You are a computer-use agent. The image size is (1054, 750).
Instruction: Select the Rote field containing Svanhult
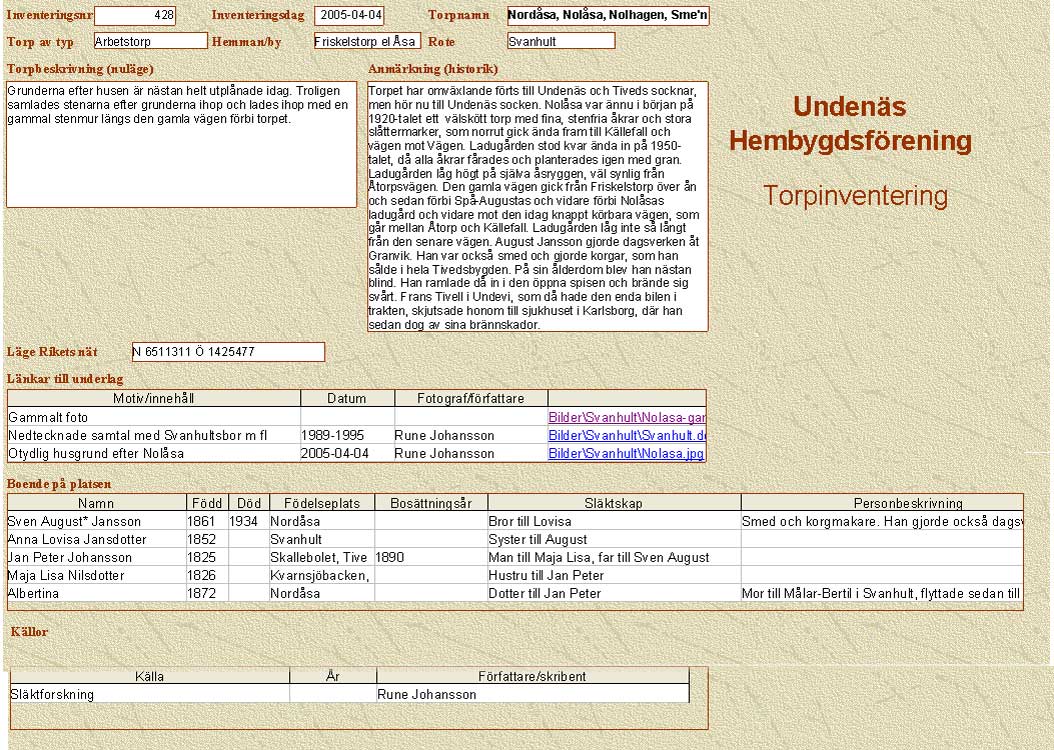(x=560, y=41)
